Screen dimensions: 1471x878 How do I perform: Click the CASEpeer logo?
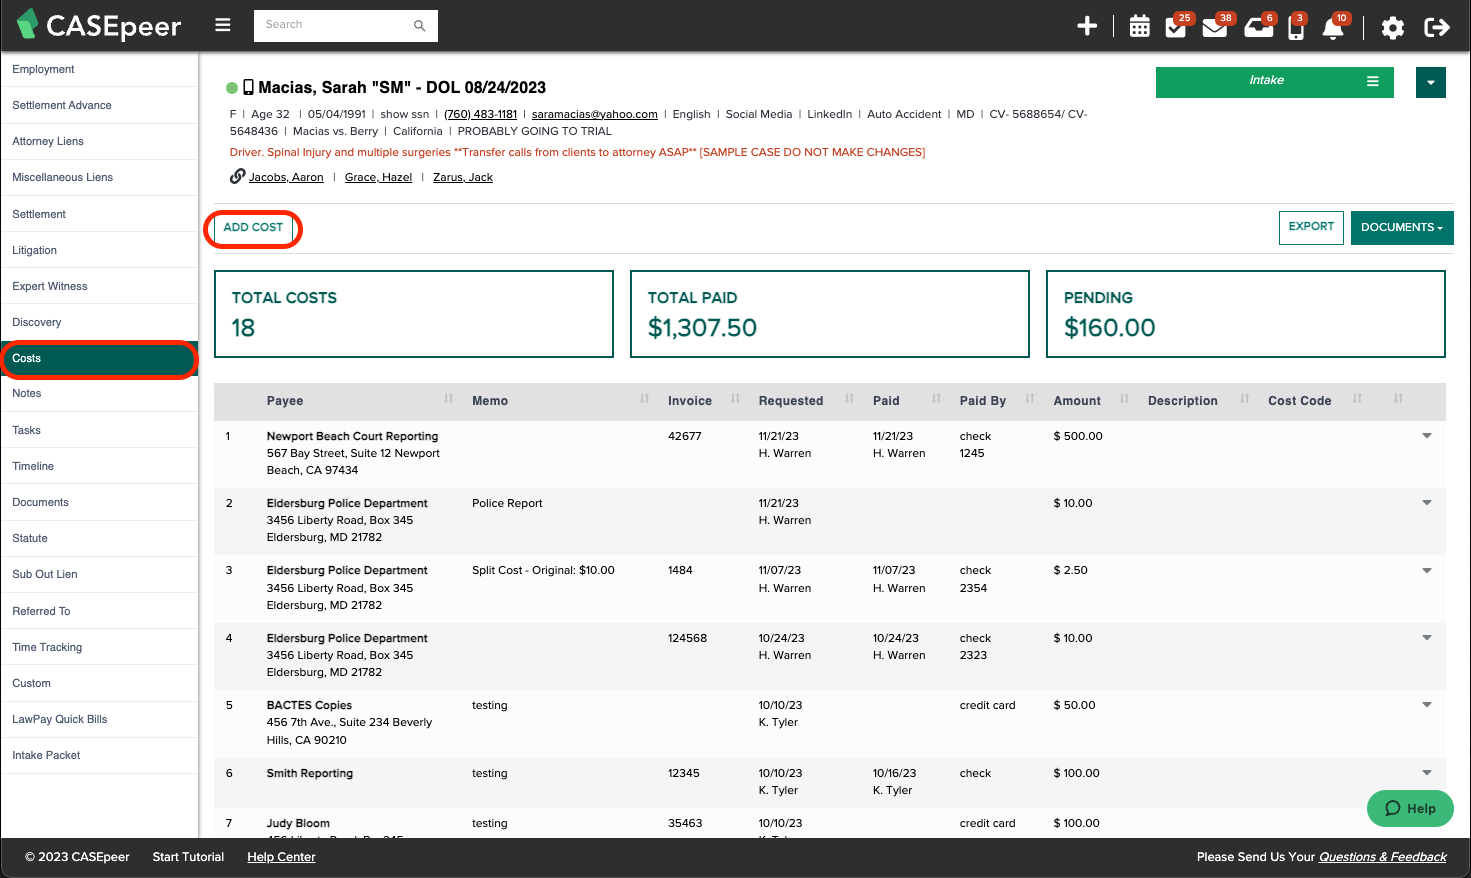99,25
